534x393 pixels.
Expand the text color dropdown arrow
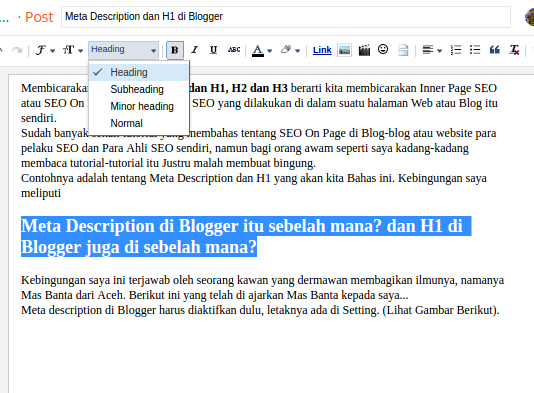[x=270, y=51]
